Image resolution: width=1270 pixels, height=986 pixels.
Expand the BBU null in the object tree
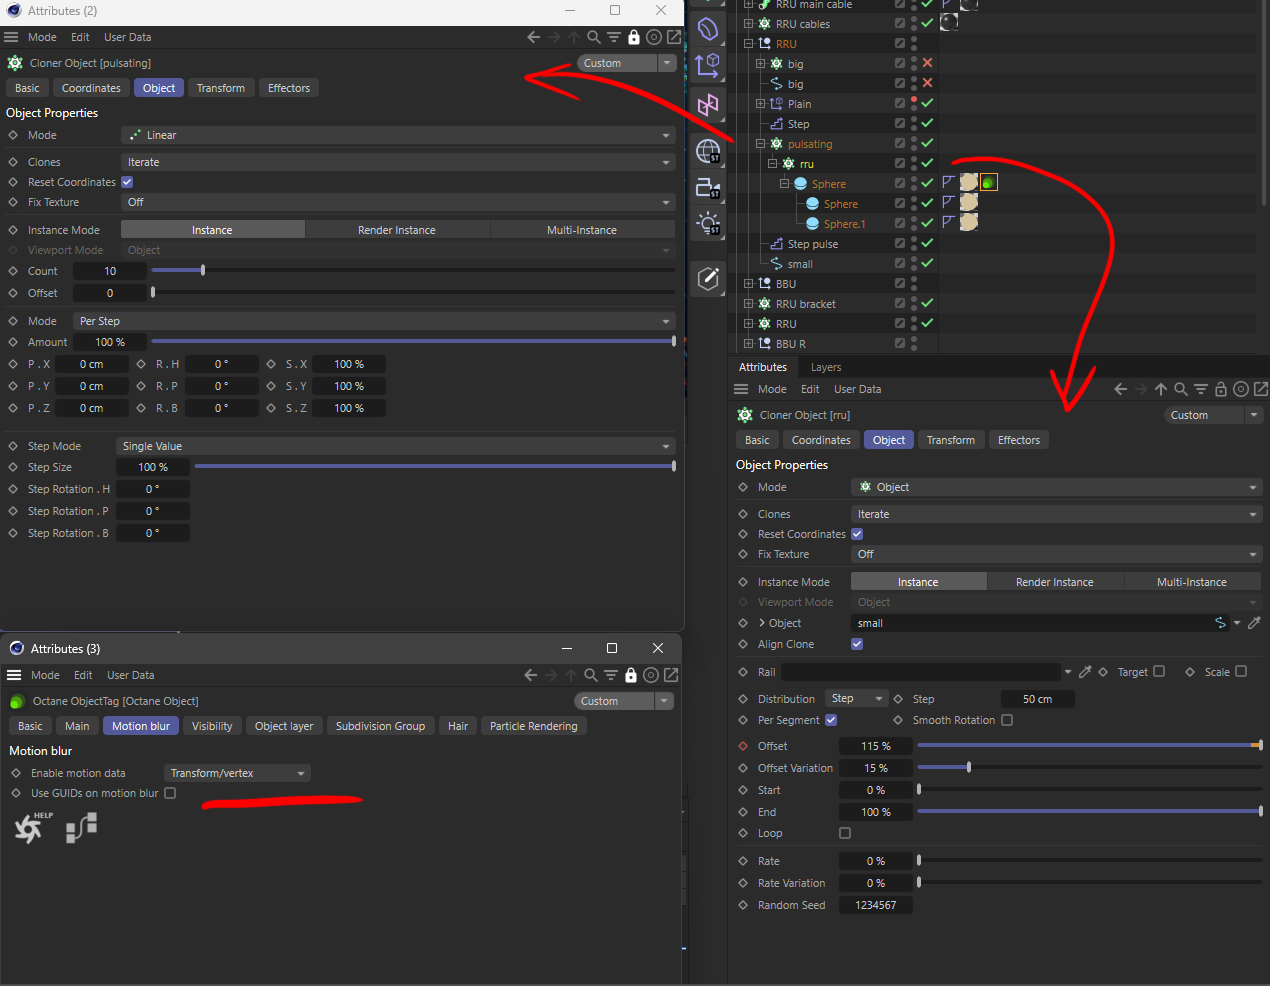[748, 284]
